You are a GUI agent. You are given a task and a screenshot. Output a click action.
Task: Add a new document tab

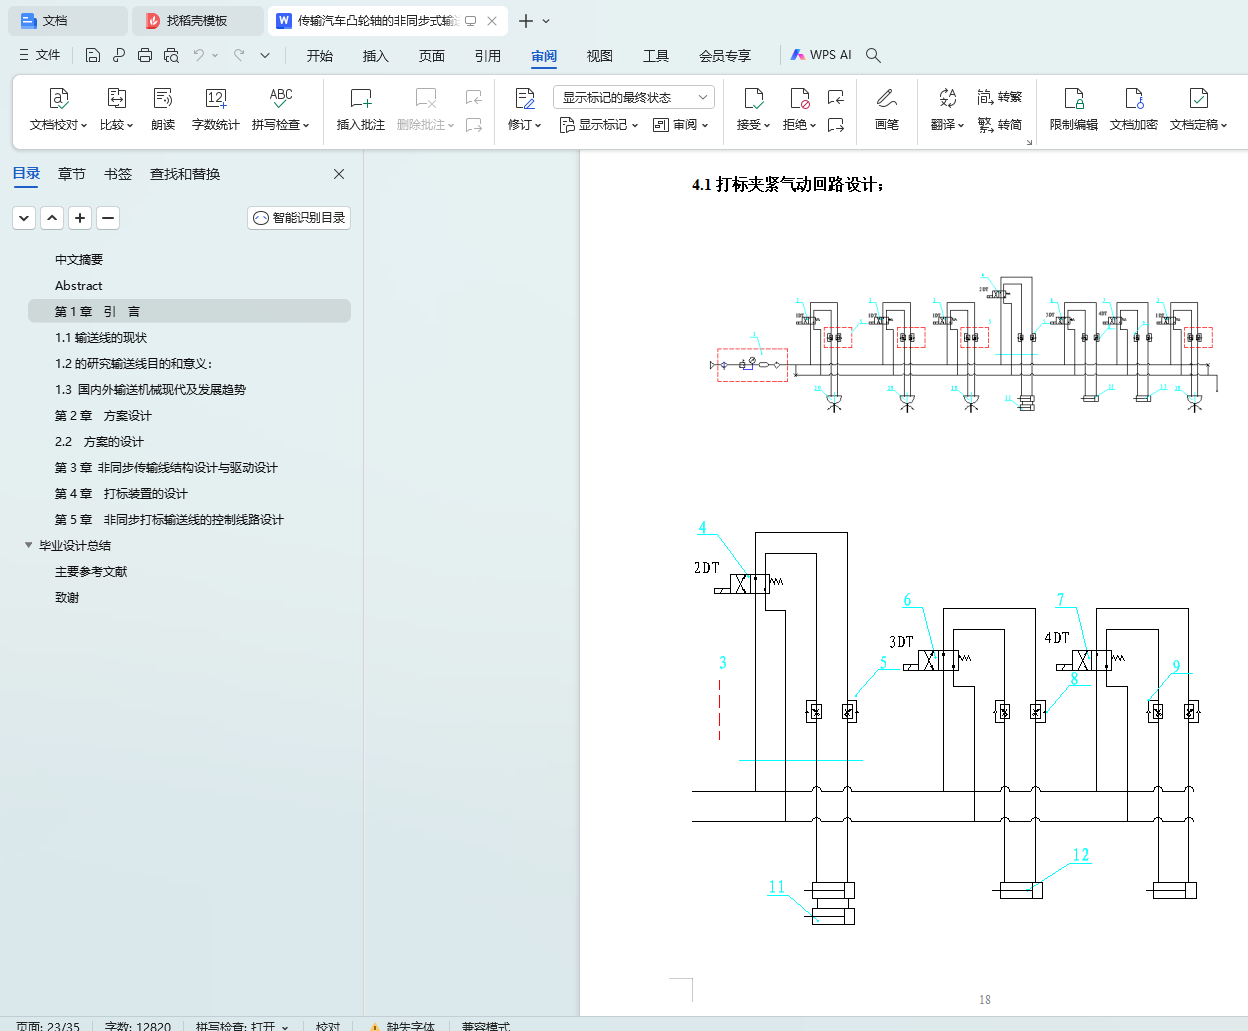click(x=525, y=21)
